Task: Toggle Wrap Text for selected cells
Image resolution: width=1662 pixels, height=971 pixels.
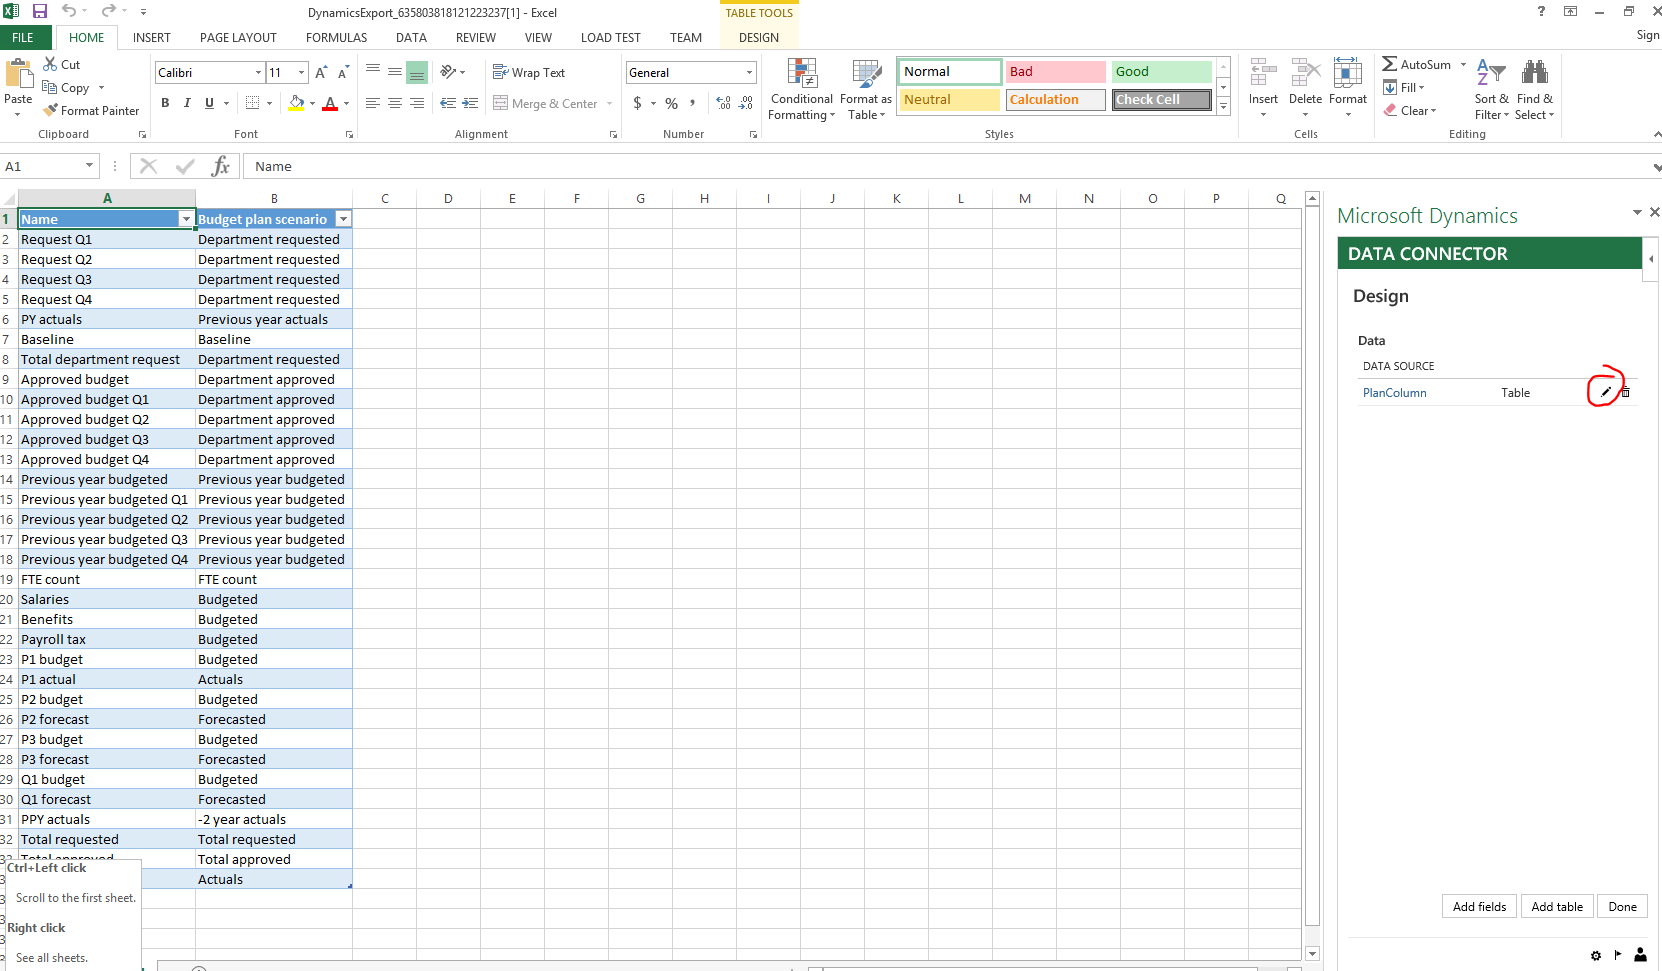Action: [529, 72]
